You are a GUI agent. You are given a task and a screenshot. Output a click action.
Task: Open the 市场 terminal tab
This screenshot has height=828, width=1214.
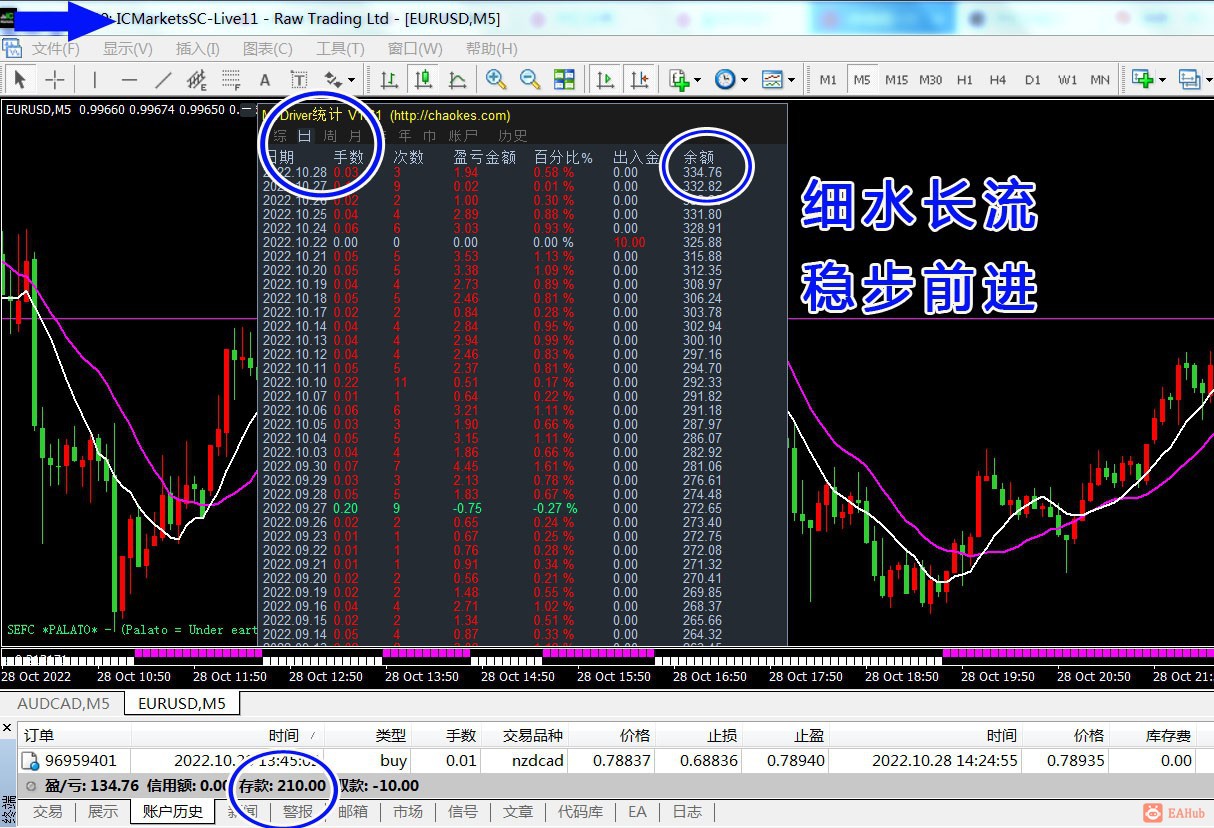coord(408,812)
